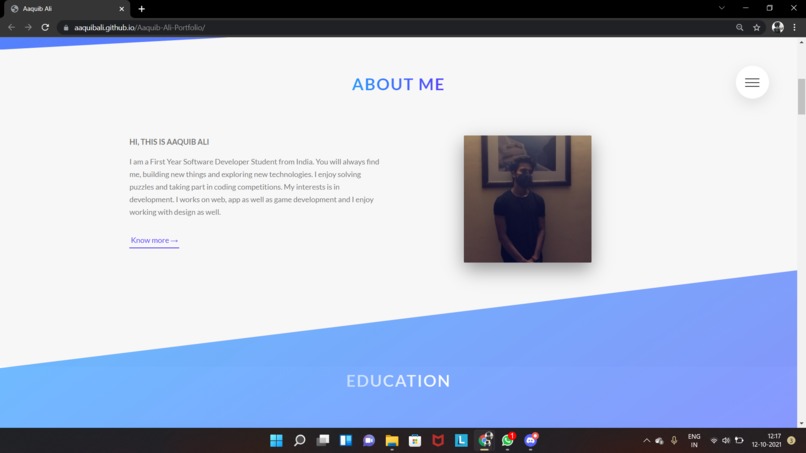Click the HI, THIS IS AAQUIB ALI text
The height and width of the screenshot is (453, 806).
coord(169,142)
